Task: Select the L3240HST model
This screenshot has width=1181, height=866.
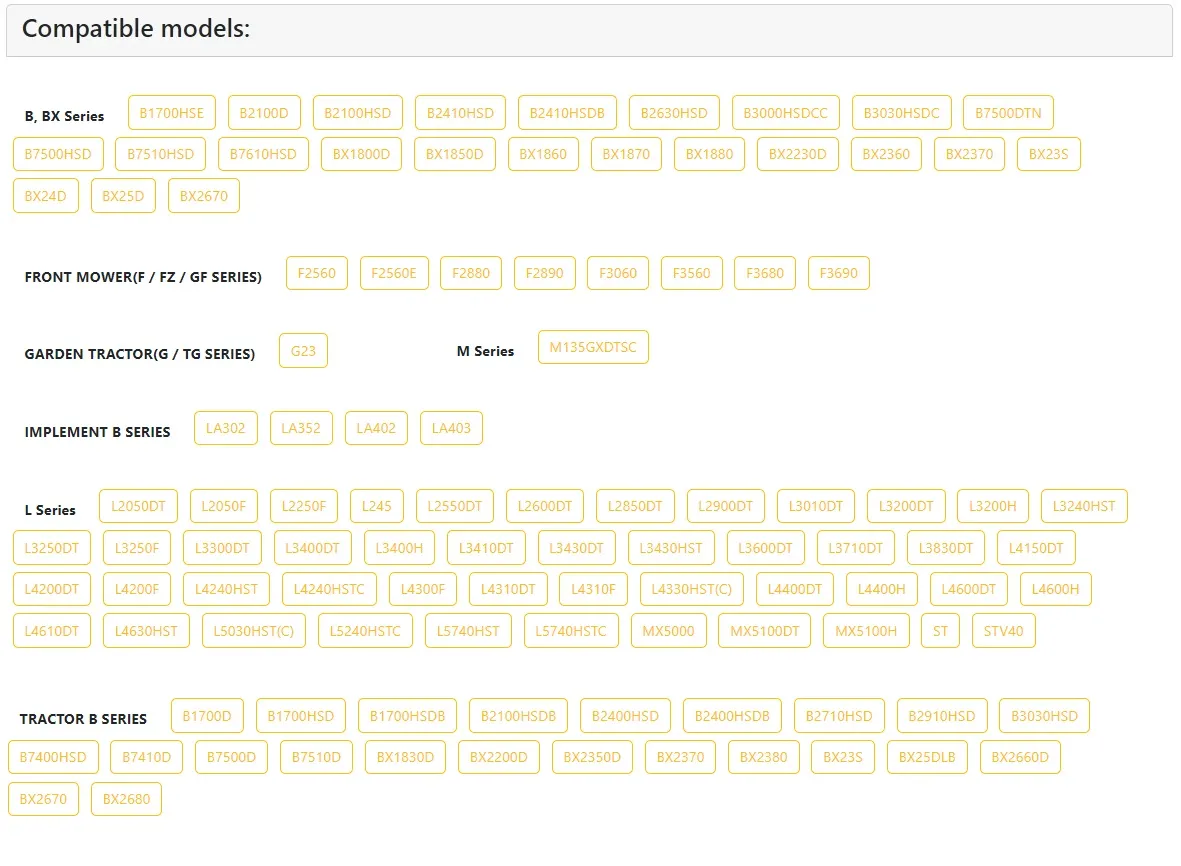Action: point(1084,506)
